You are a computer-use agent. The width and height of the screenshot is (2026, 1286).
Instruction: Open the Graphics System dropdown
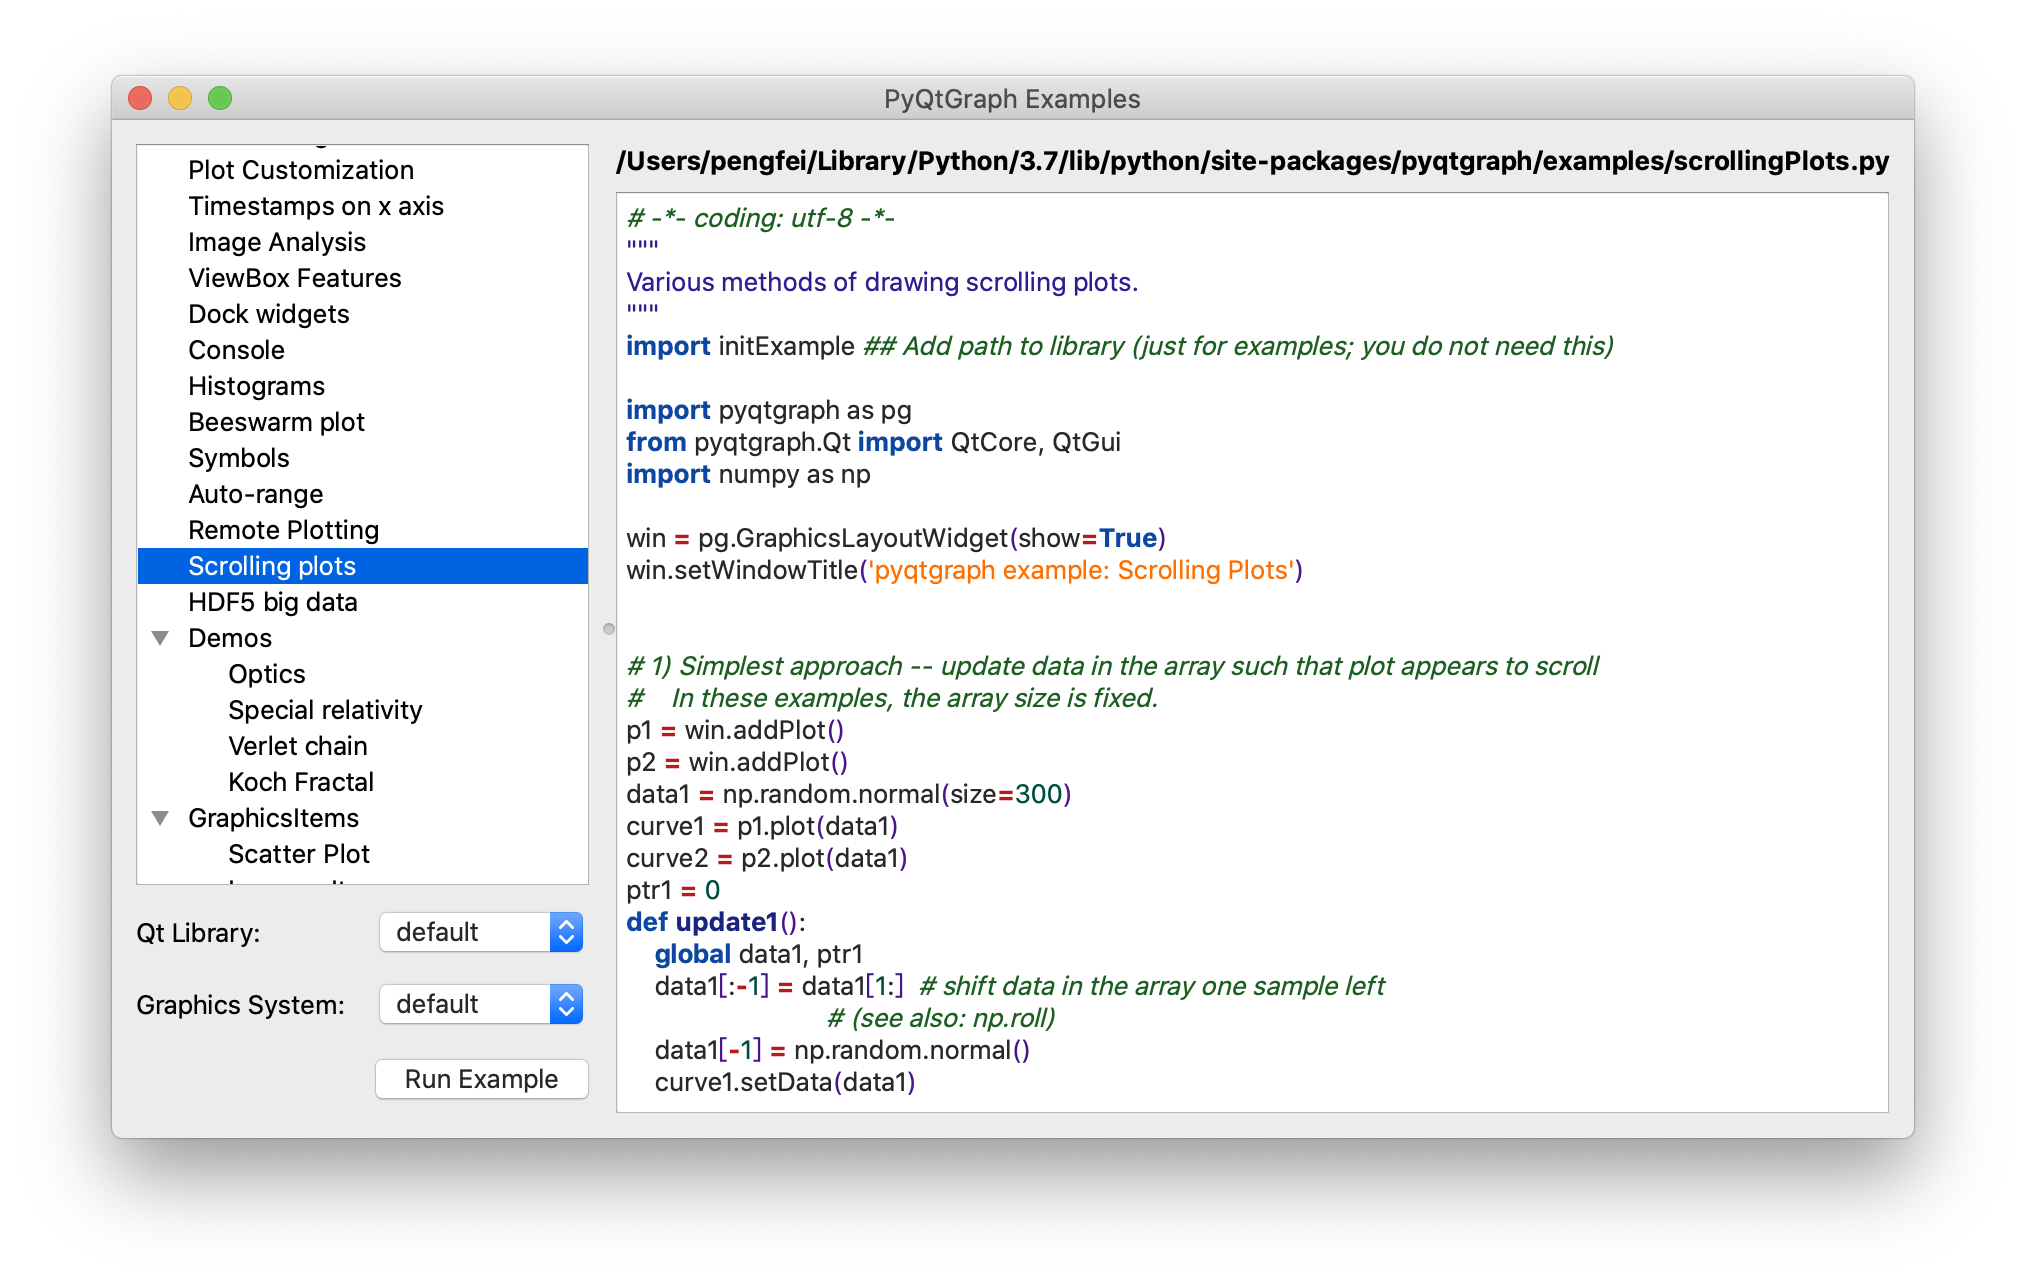(481, 1004)
